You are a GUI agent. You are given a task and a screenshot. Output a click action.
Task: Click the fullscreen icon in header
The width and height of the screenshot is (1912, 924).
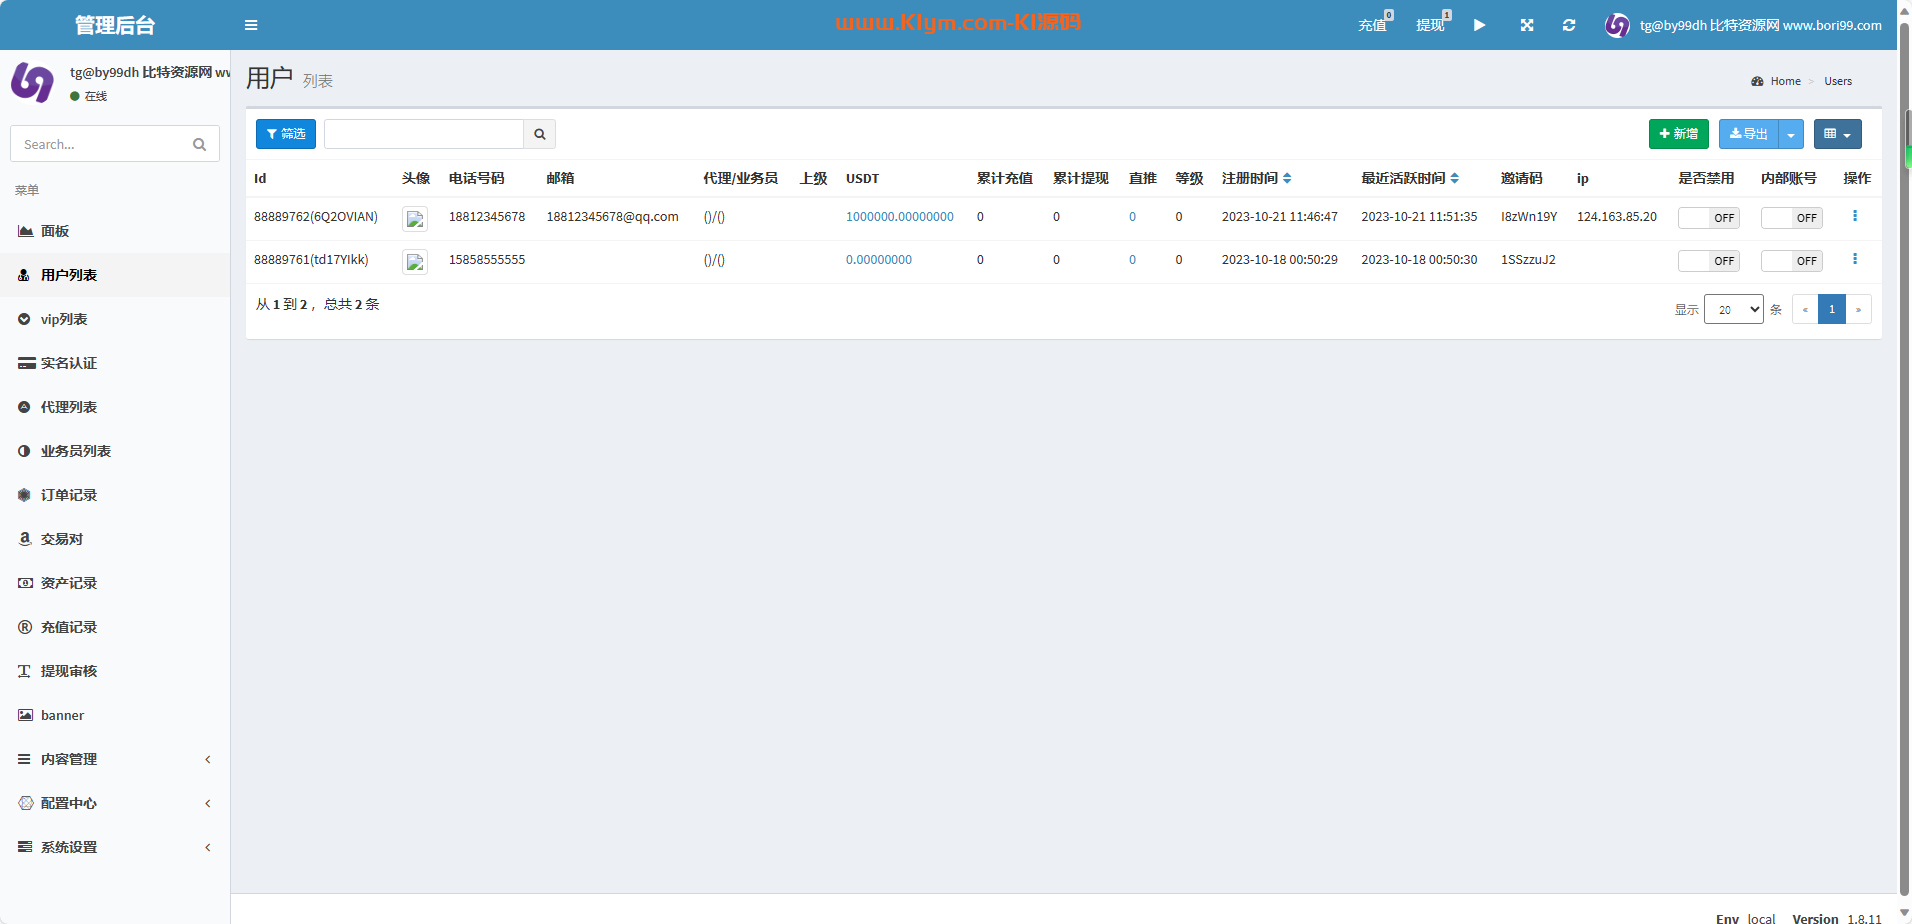1527,25
